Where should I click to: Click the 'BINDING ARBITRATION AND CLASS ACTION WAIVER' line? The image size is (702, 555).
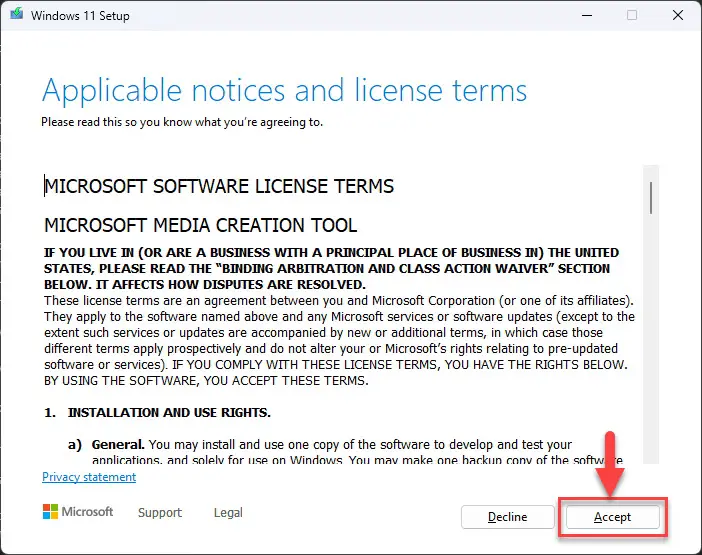[x=327, y=269]
